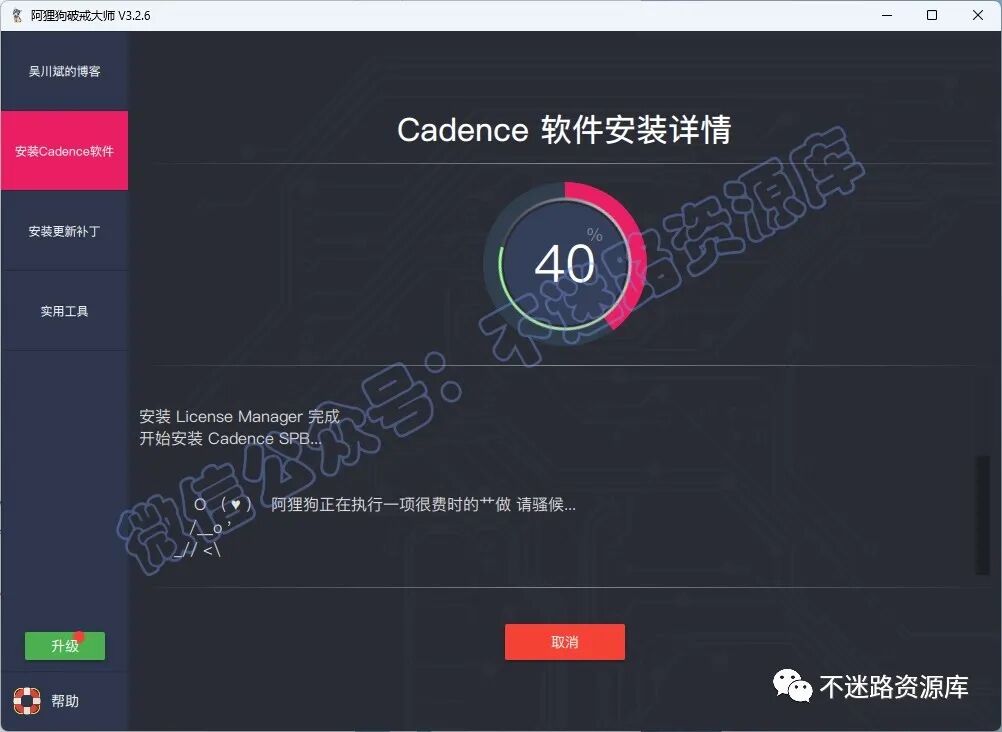Open the 吴川斌的博客 sidebar item
1002x732 pixels.
click(65, 71)
